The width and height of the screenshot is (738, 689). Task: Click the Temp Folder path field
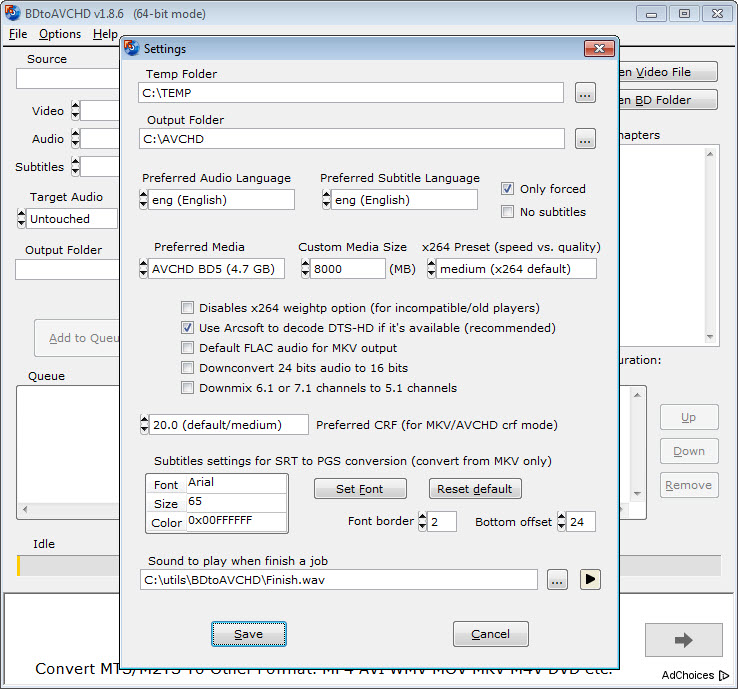click(x=351, y=93)
